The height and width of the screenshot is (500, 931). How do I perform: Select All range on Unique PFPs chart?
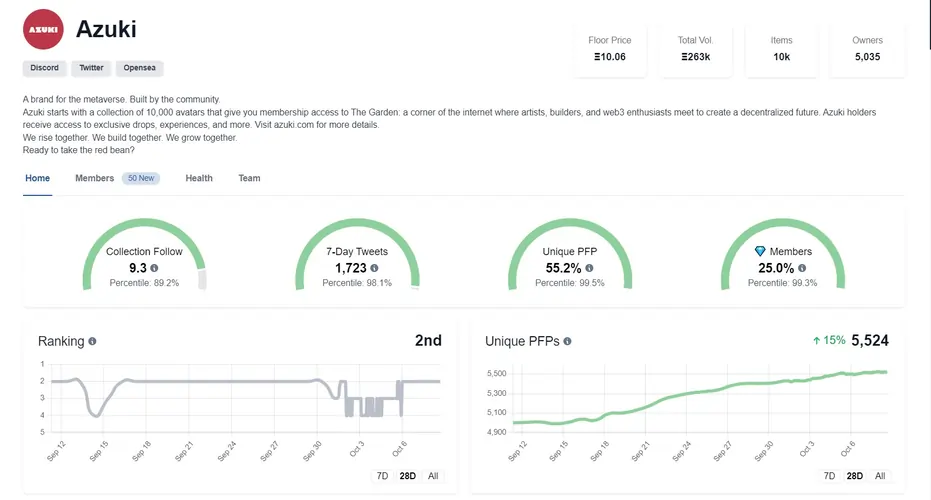880,476
